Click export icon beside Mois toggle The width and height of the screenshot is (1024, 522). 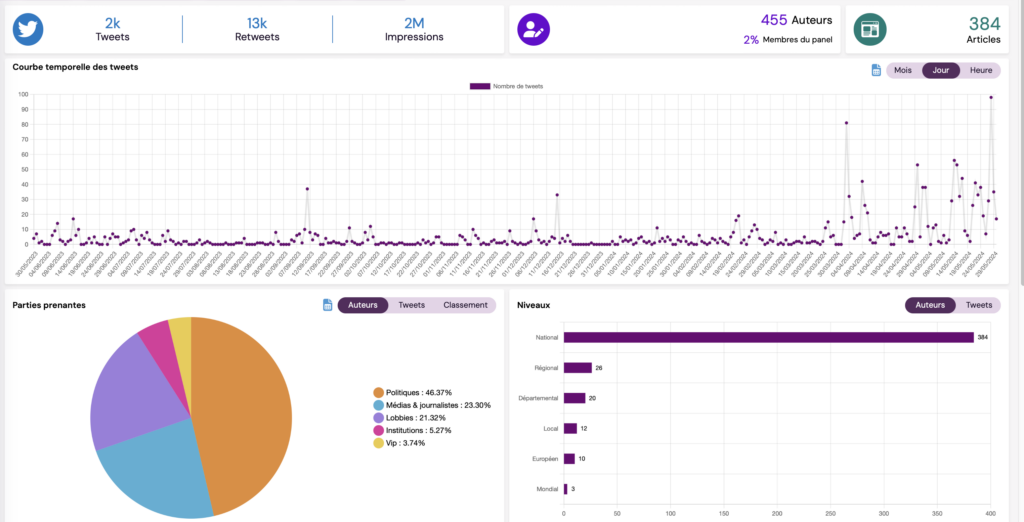click(x=876, y=70)
